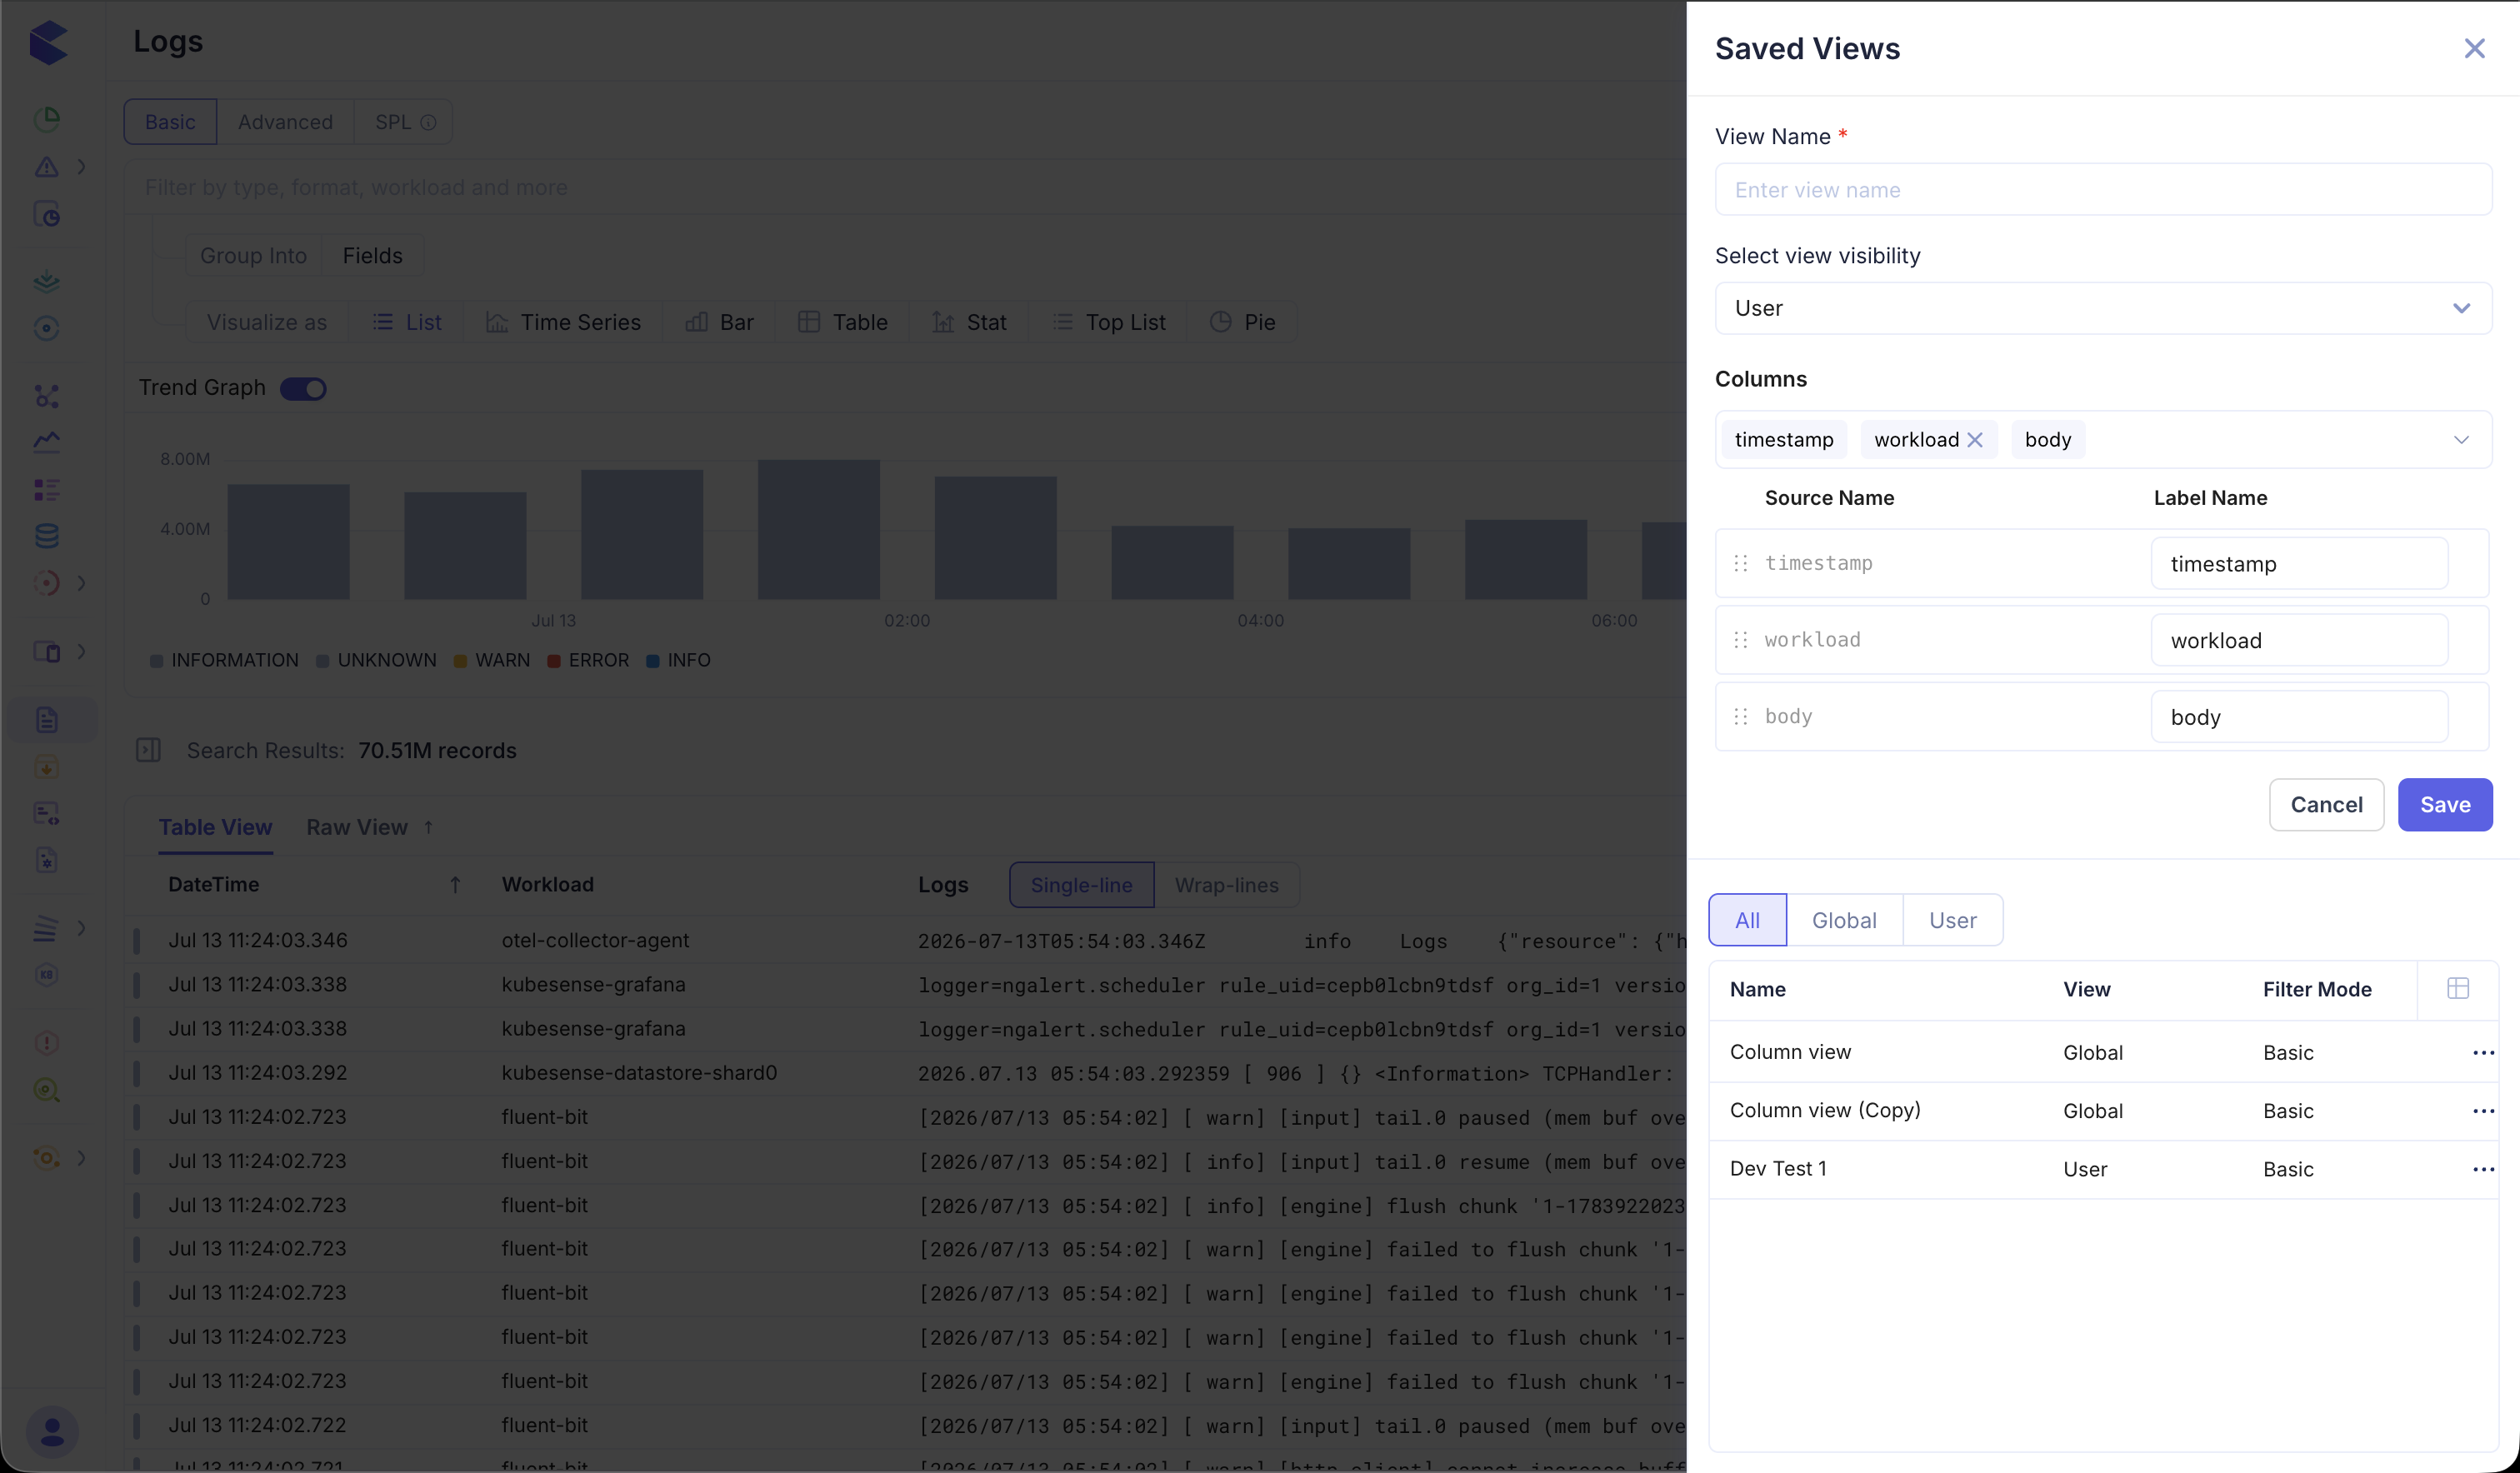The width and height of the screenshot is (2520, 1473).
Task: Click the purple list sidebar icon
Action: point(47,489)
